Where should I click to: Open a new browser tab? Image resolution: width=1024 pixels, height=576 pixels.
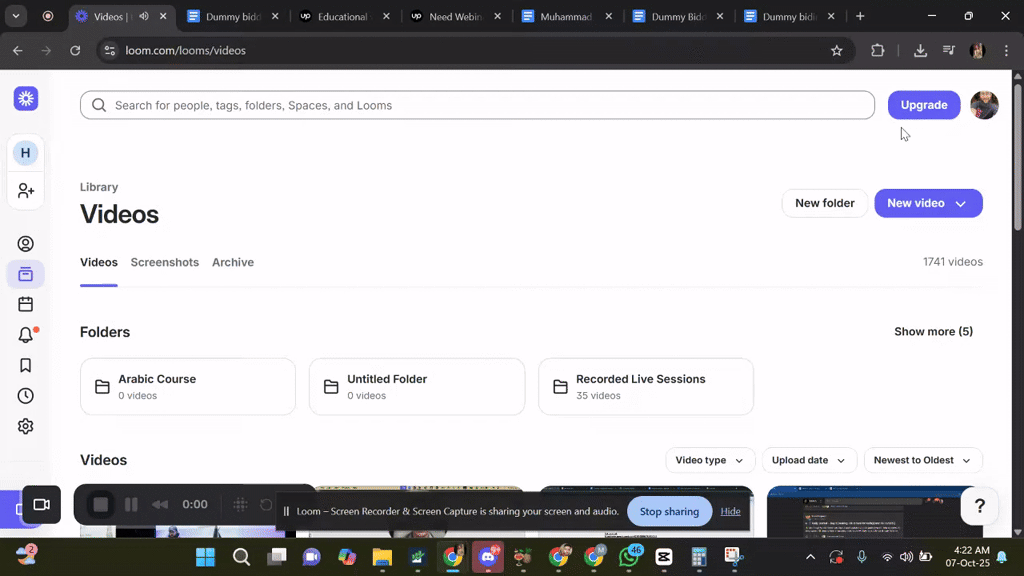860,16
